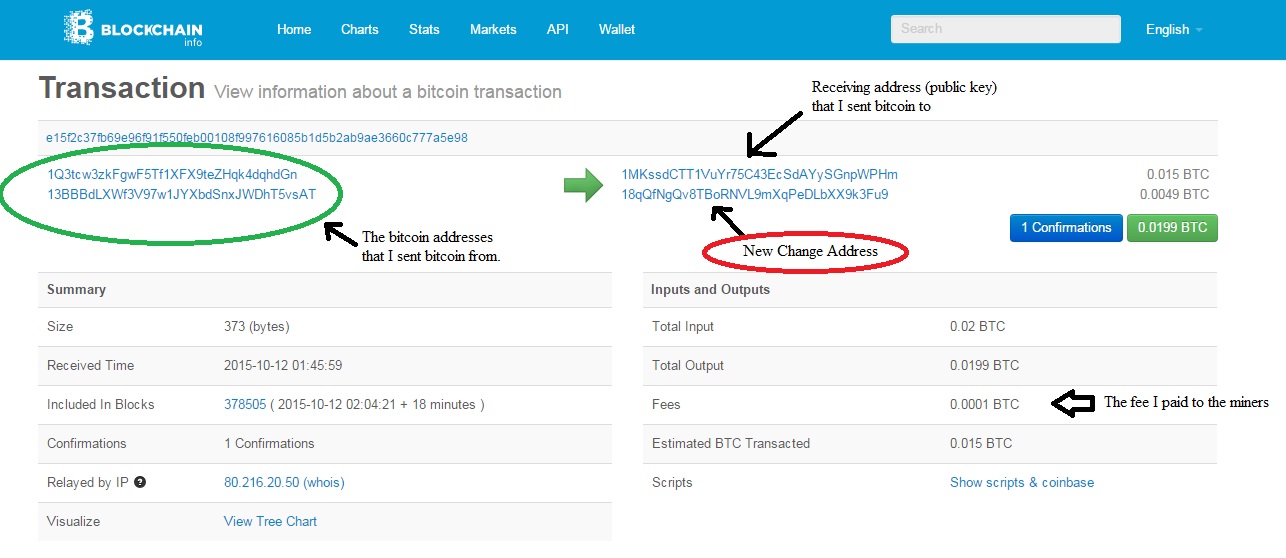Click inside the Search field
Viewport: 1286px width, 558px height.
pyautogui.click(x=1005, y=29)
